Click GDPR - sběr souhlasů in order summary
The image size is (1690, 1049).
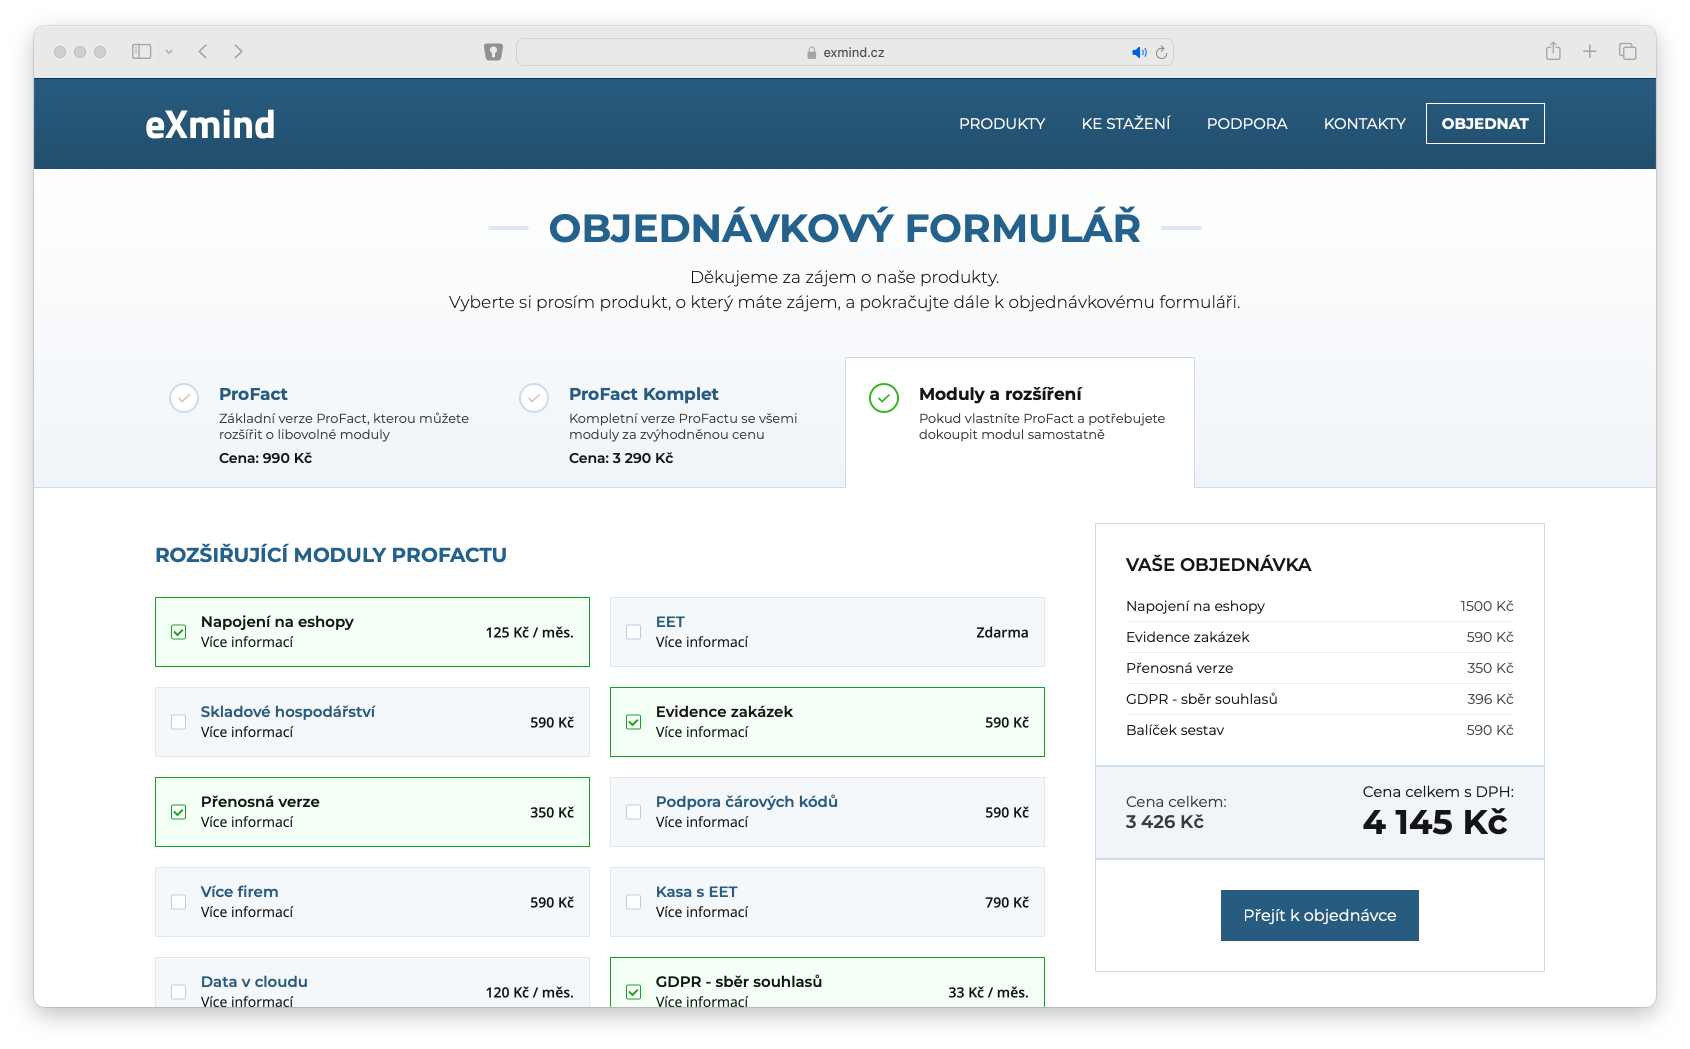click(x=1202, y=699)
